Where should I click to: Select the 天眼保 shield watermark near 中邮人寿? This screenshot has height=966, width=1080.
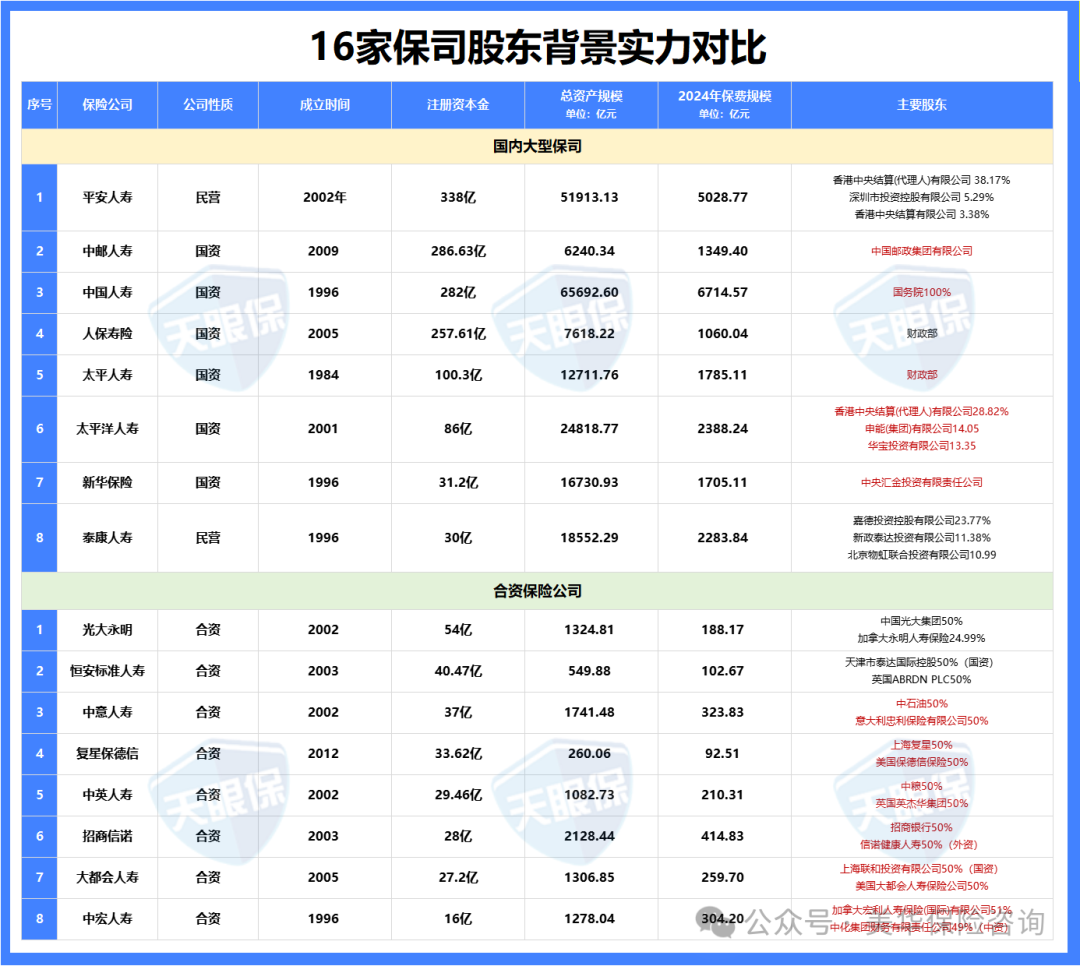(215, 310)
